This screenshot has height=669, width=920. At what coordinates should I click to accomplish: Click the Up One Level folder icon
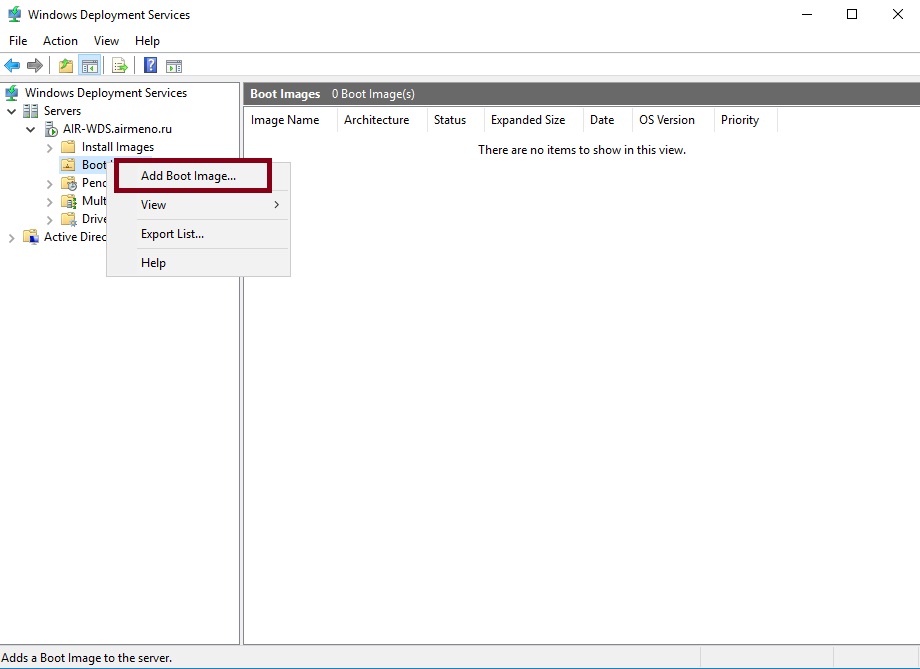tap(66, 66)
